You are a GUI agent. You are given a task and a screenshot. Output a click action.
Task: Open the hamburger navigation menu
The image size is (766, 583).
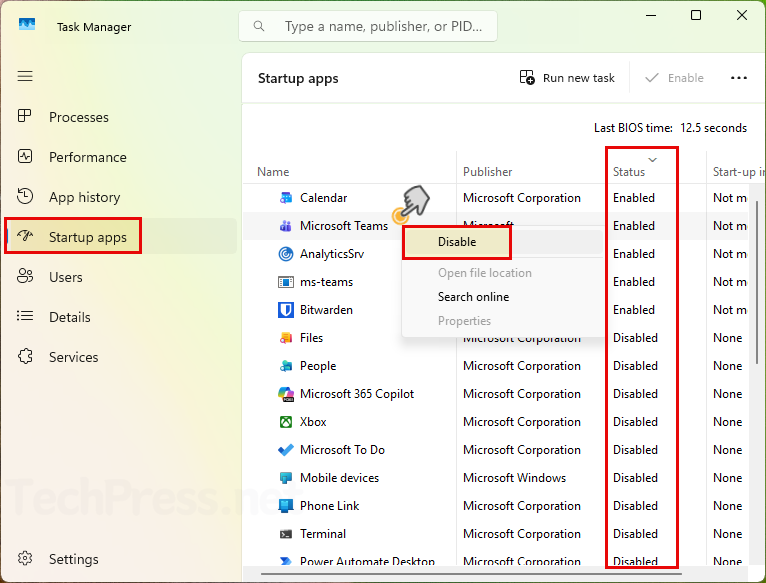(25, 76)
